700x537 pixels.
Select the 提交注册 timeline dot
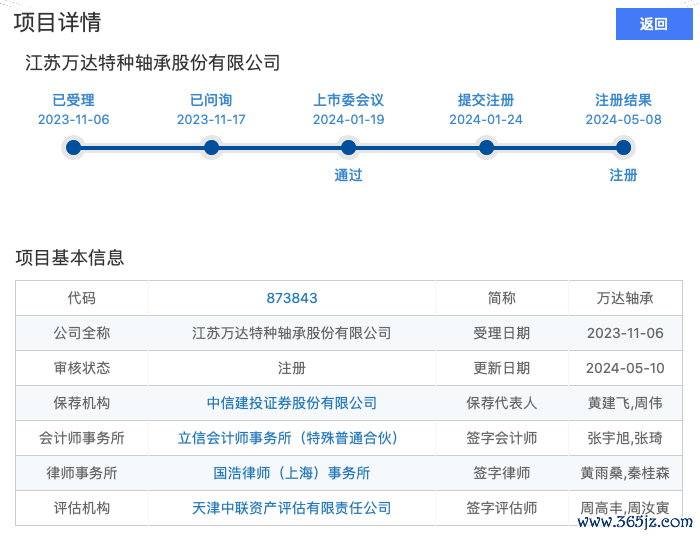486,148
